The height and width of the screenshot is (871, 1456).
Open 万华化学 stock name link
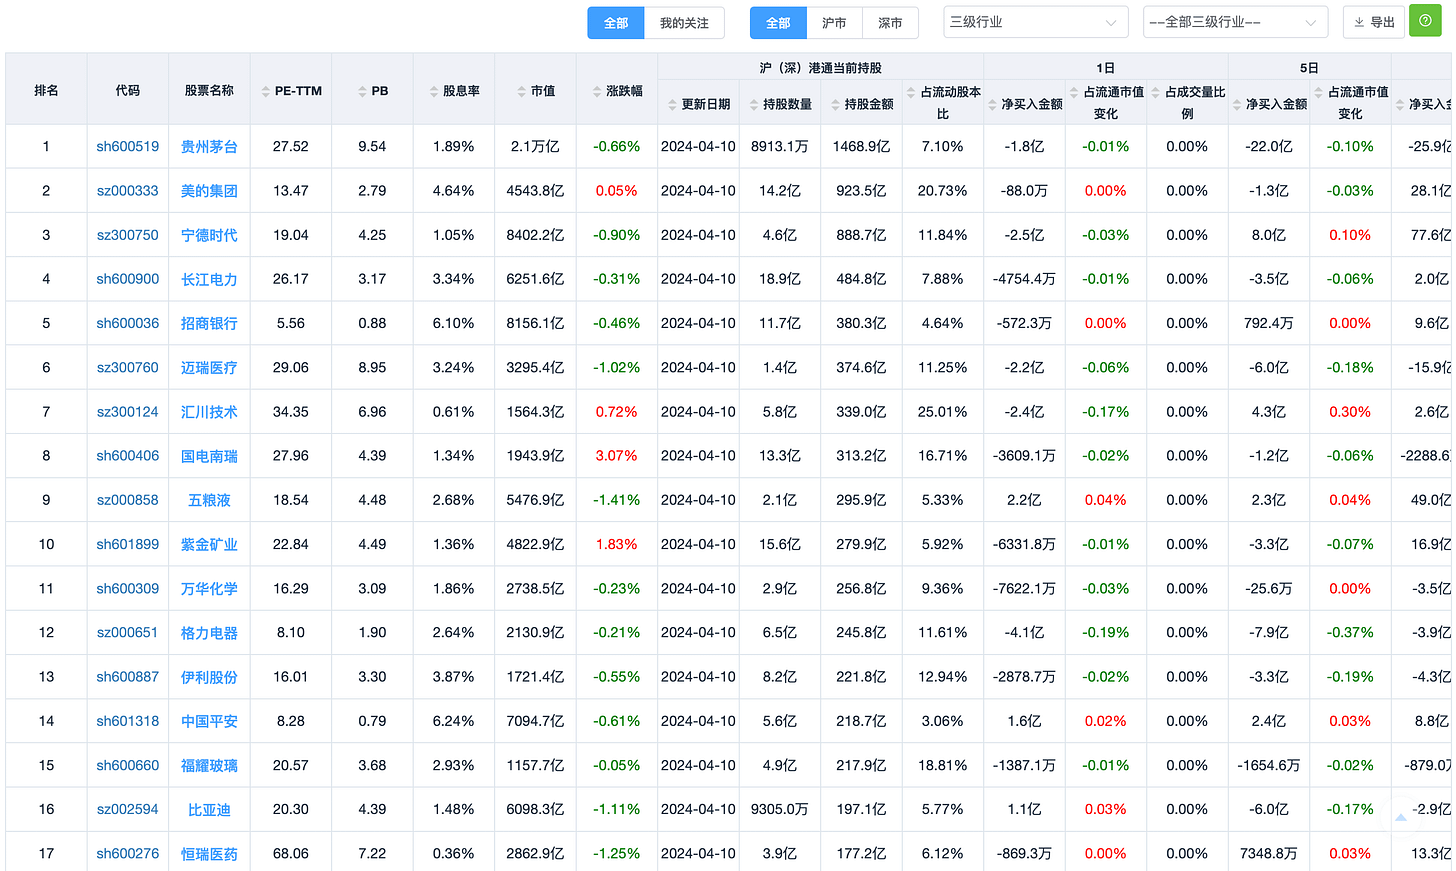209,589
